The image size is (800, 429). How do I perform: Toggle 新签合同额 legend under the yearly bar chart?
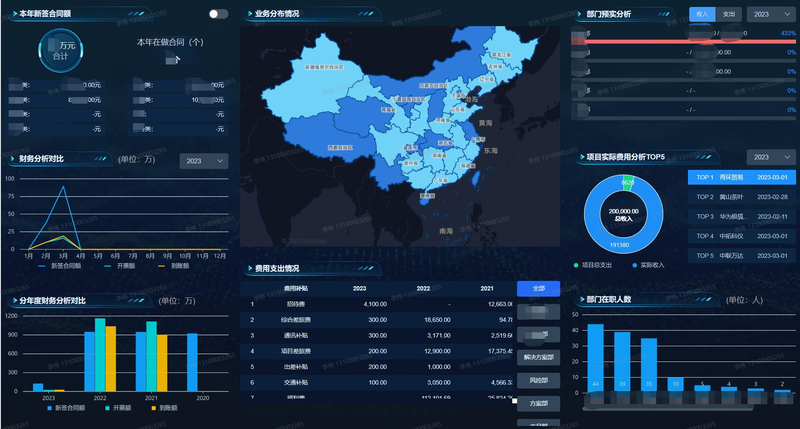tap(66, 408)
